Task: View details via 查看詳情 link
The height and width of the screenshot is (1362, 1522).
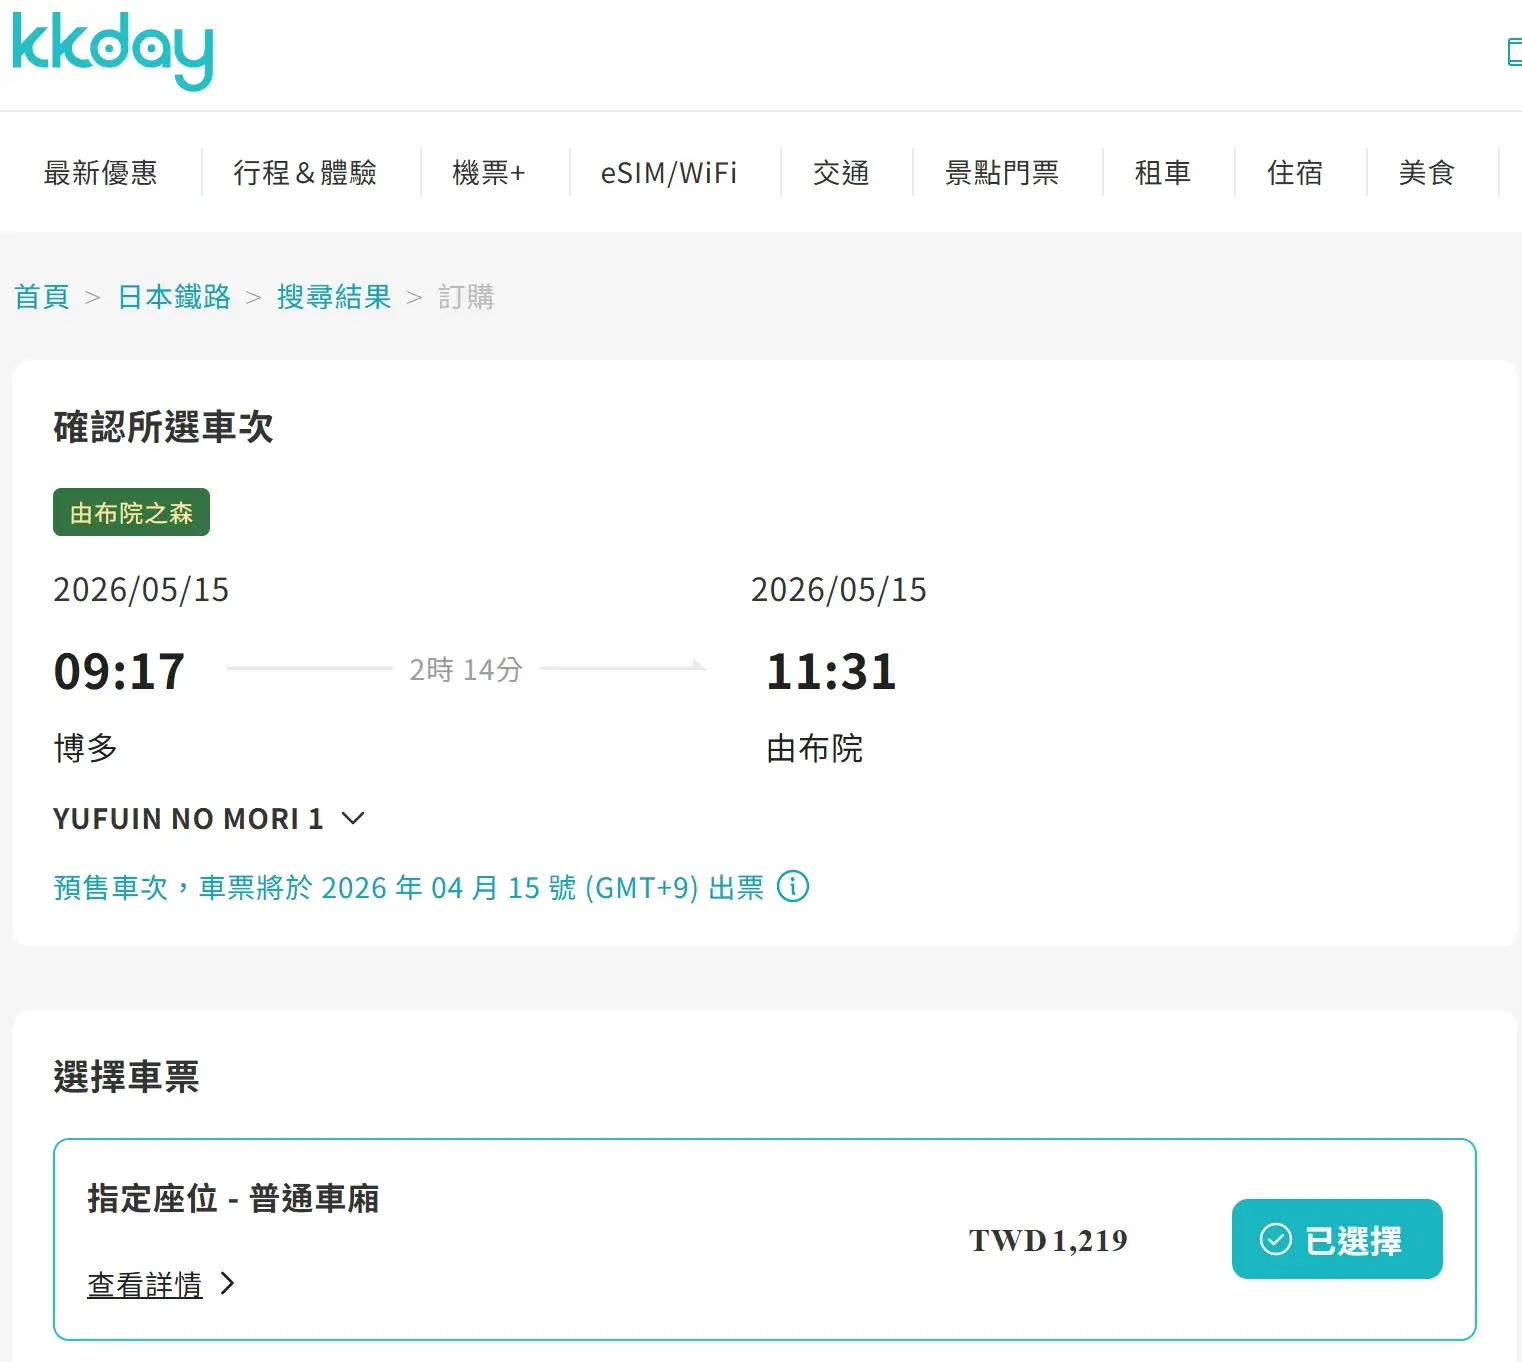Action: (145, 1284)
